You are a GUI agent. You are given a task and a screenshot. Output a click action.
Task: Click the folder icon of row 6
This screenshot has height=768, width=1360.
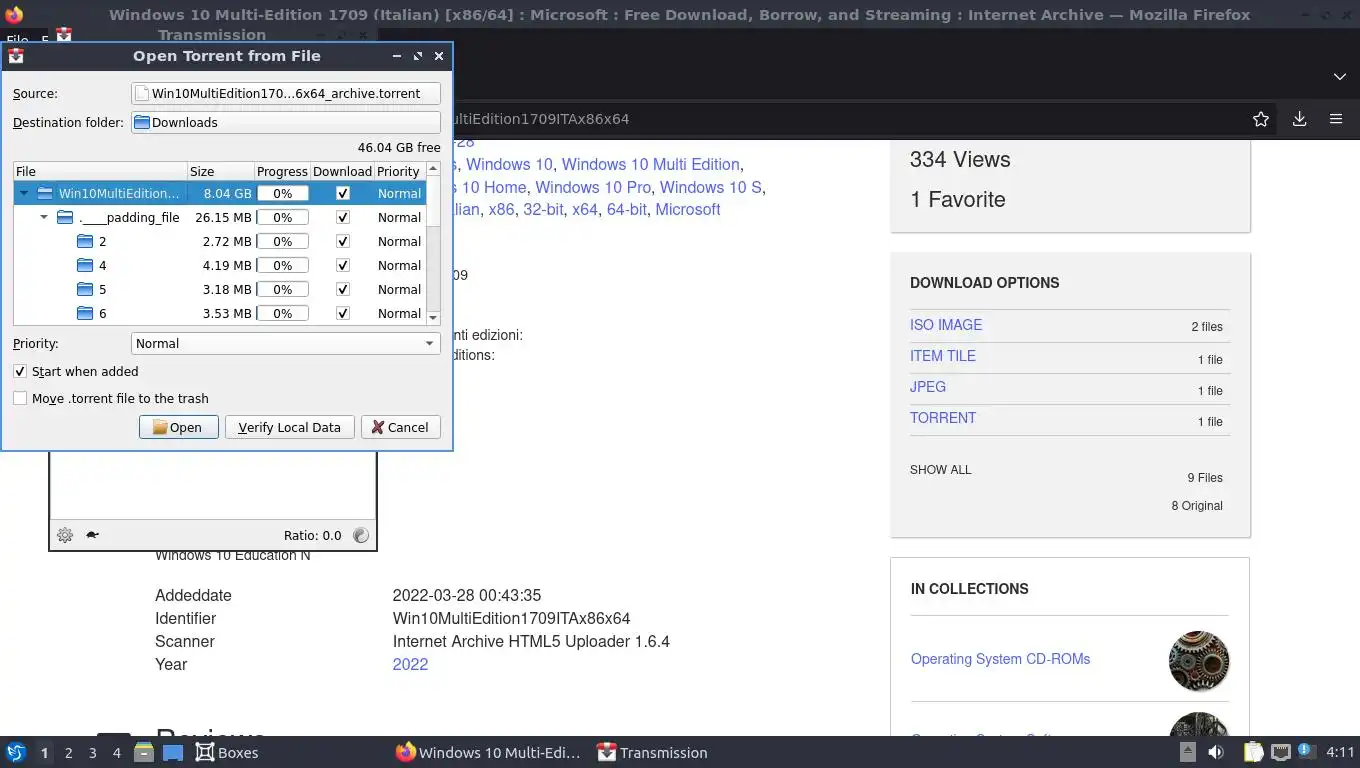coord(85,313)
